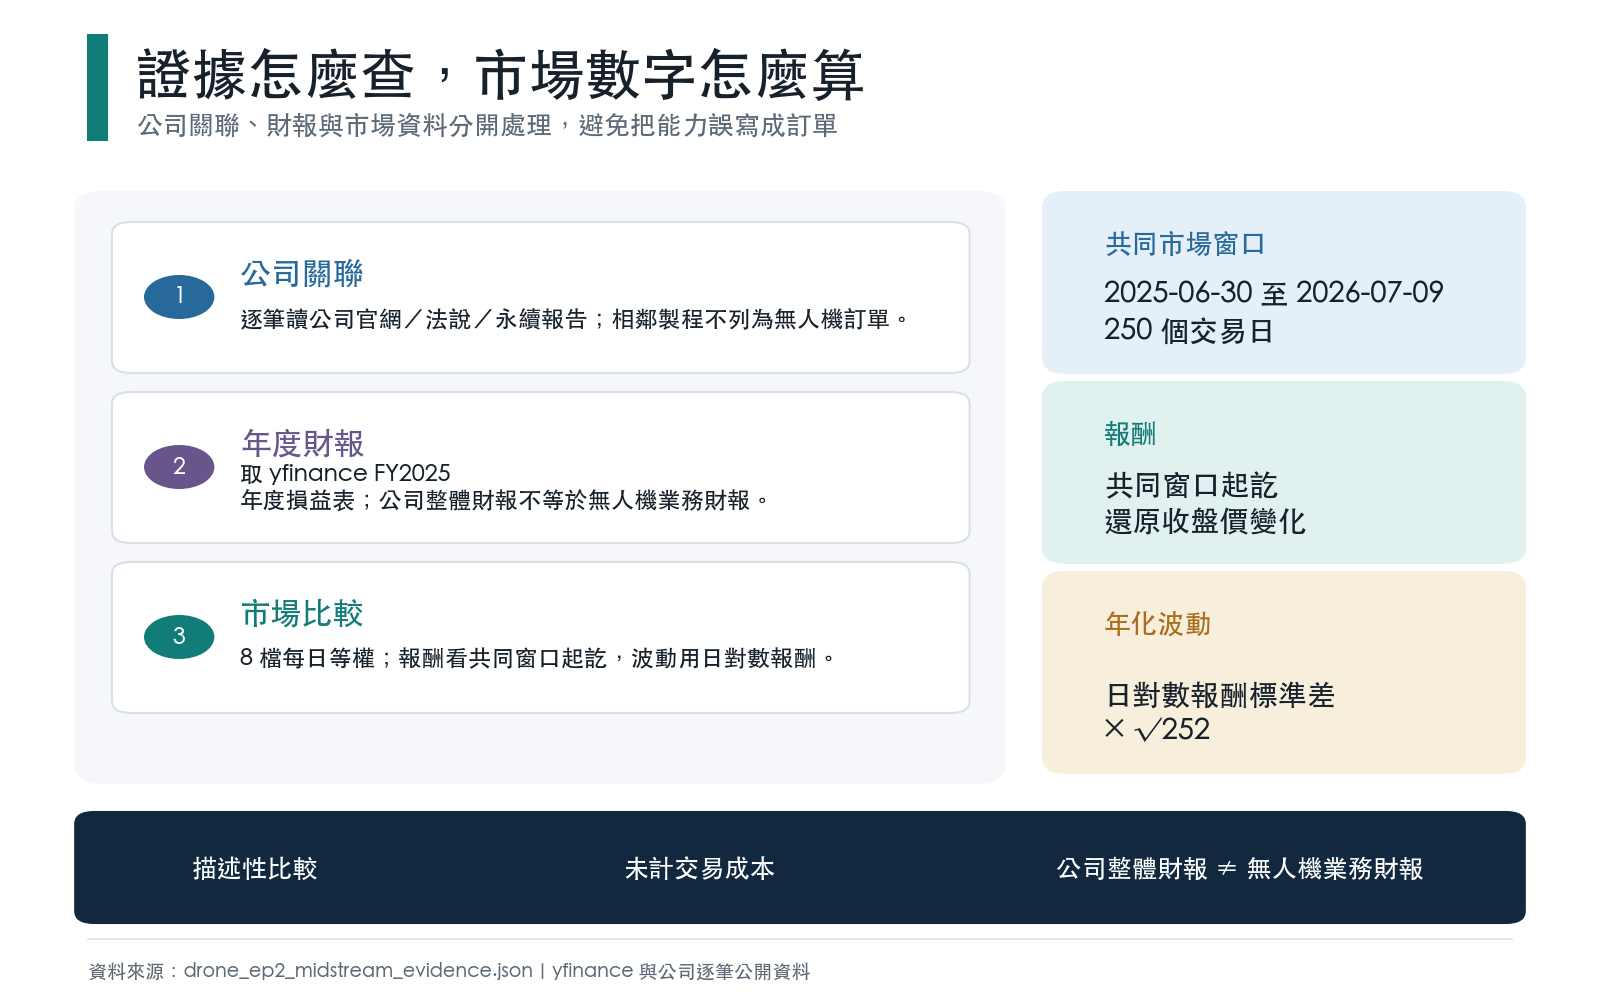
Task: Select the 市場比較 card heading
Action: click(x=302, y=613)
